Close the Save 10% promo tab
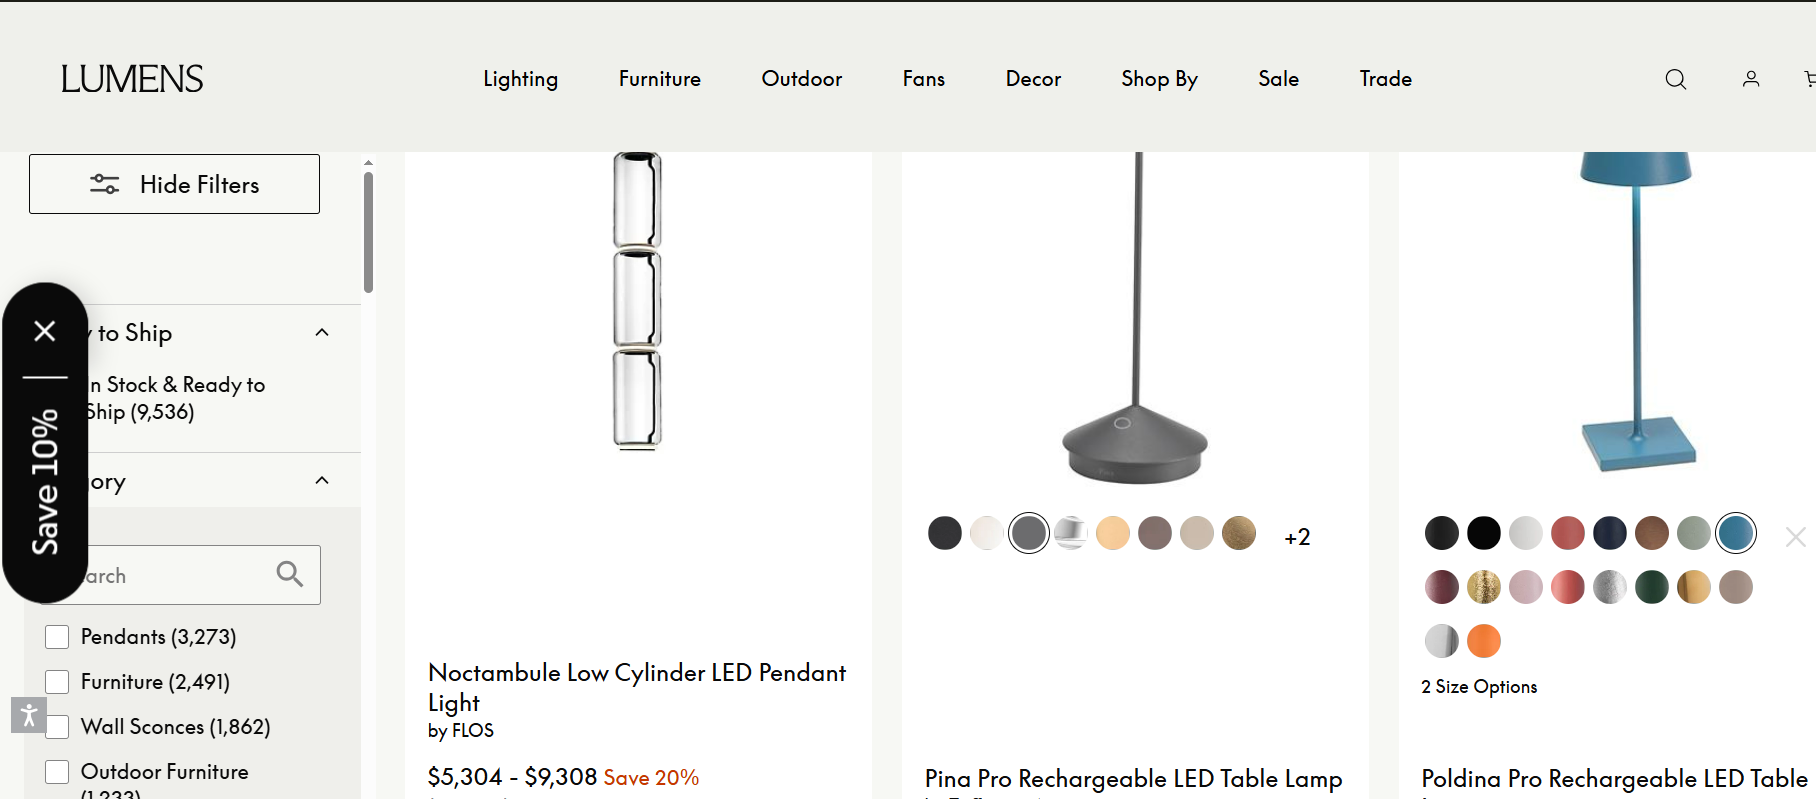Screen dimensions: 1816x799 click(x=45, y=331)
